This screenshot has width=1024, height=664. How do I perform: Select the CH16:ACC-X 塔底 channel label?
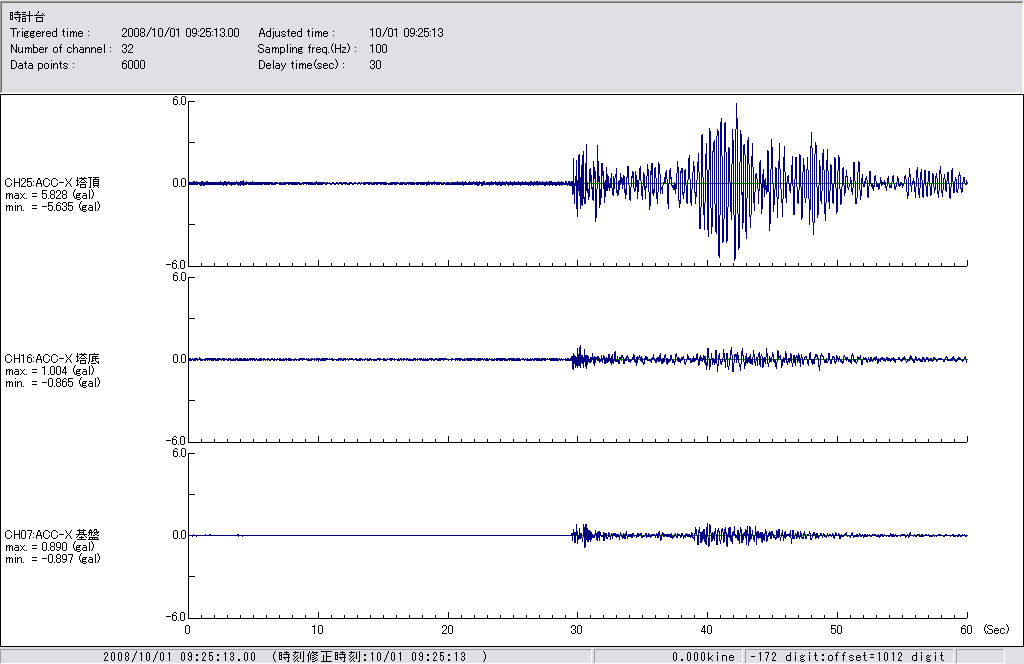tap(52, 358)
